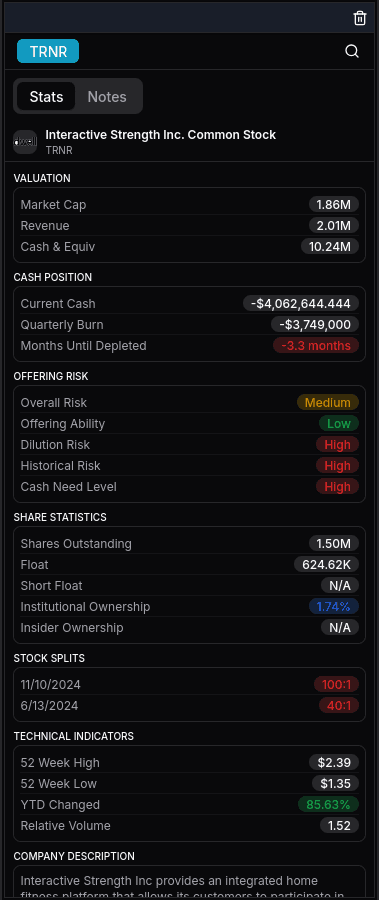Click the 52 Week High $2.39 value

point(334,762)
